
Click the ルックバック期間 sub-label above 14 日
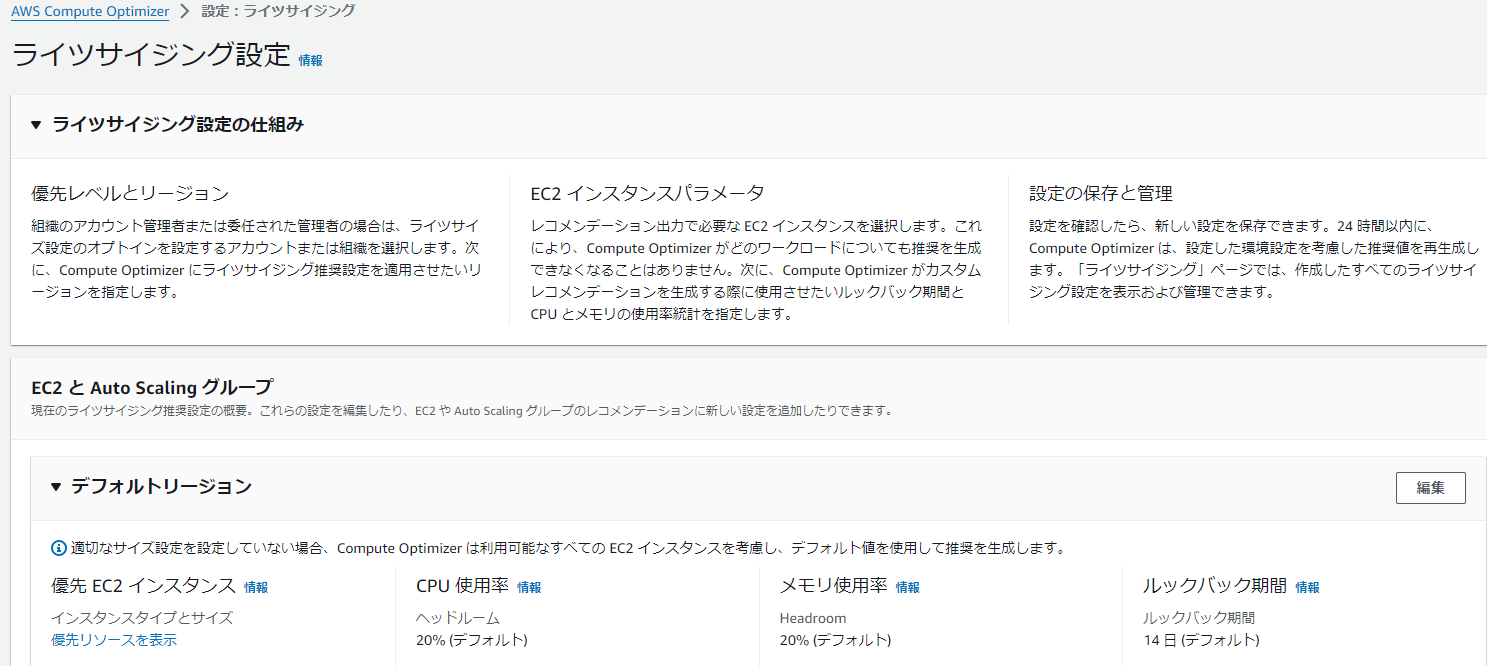click(1199, 618)
